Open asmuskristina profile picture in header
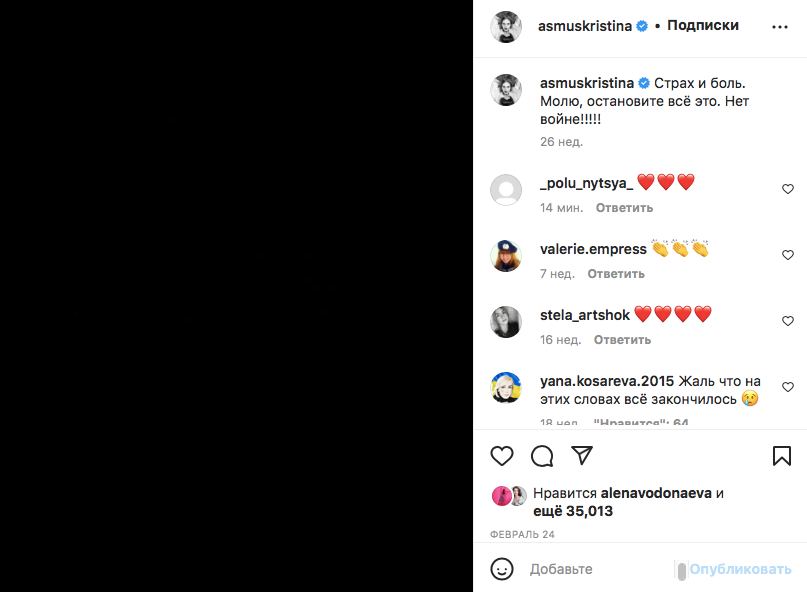 [x=506, y=27]
